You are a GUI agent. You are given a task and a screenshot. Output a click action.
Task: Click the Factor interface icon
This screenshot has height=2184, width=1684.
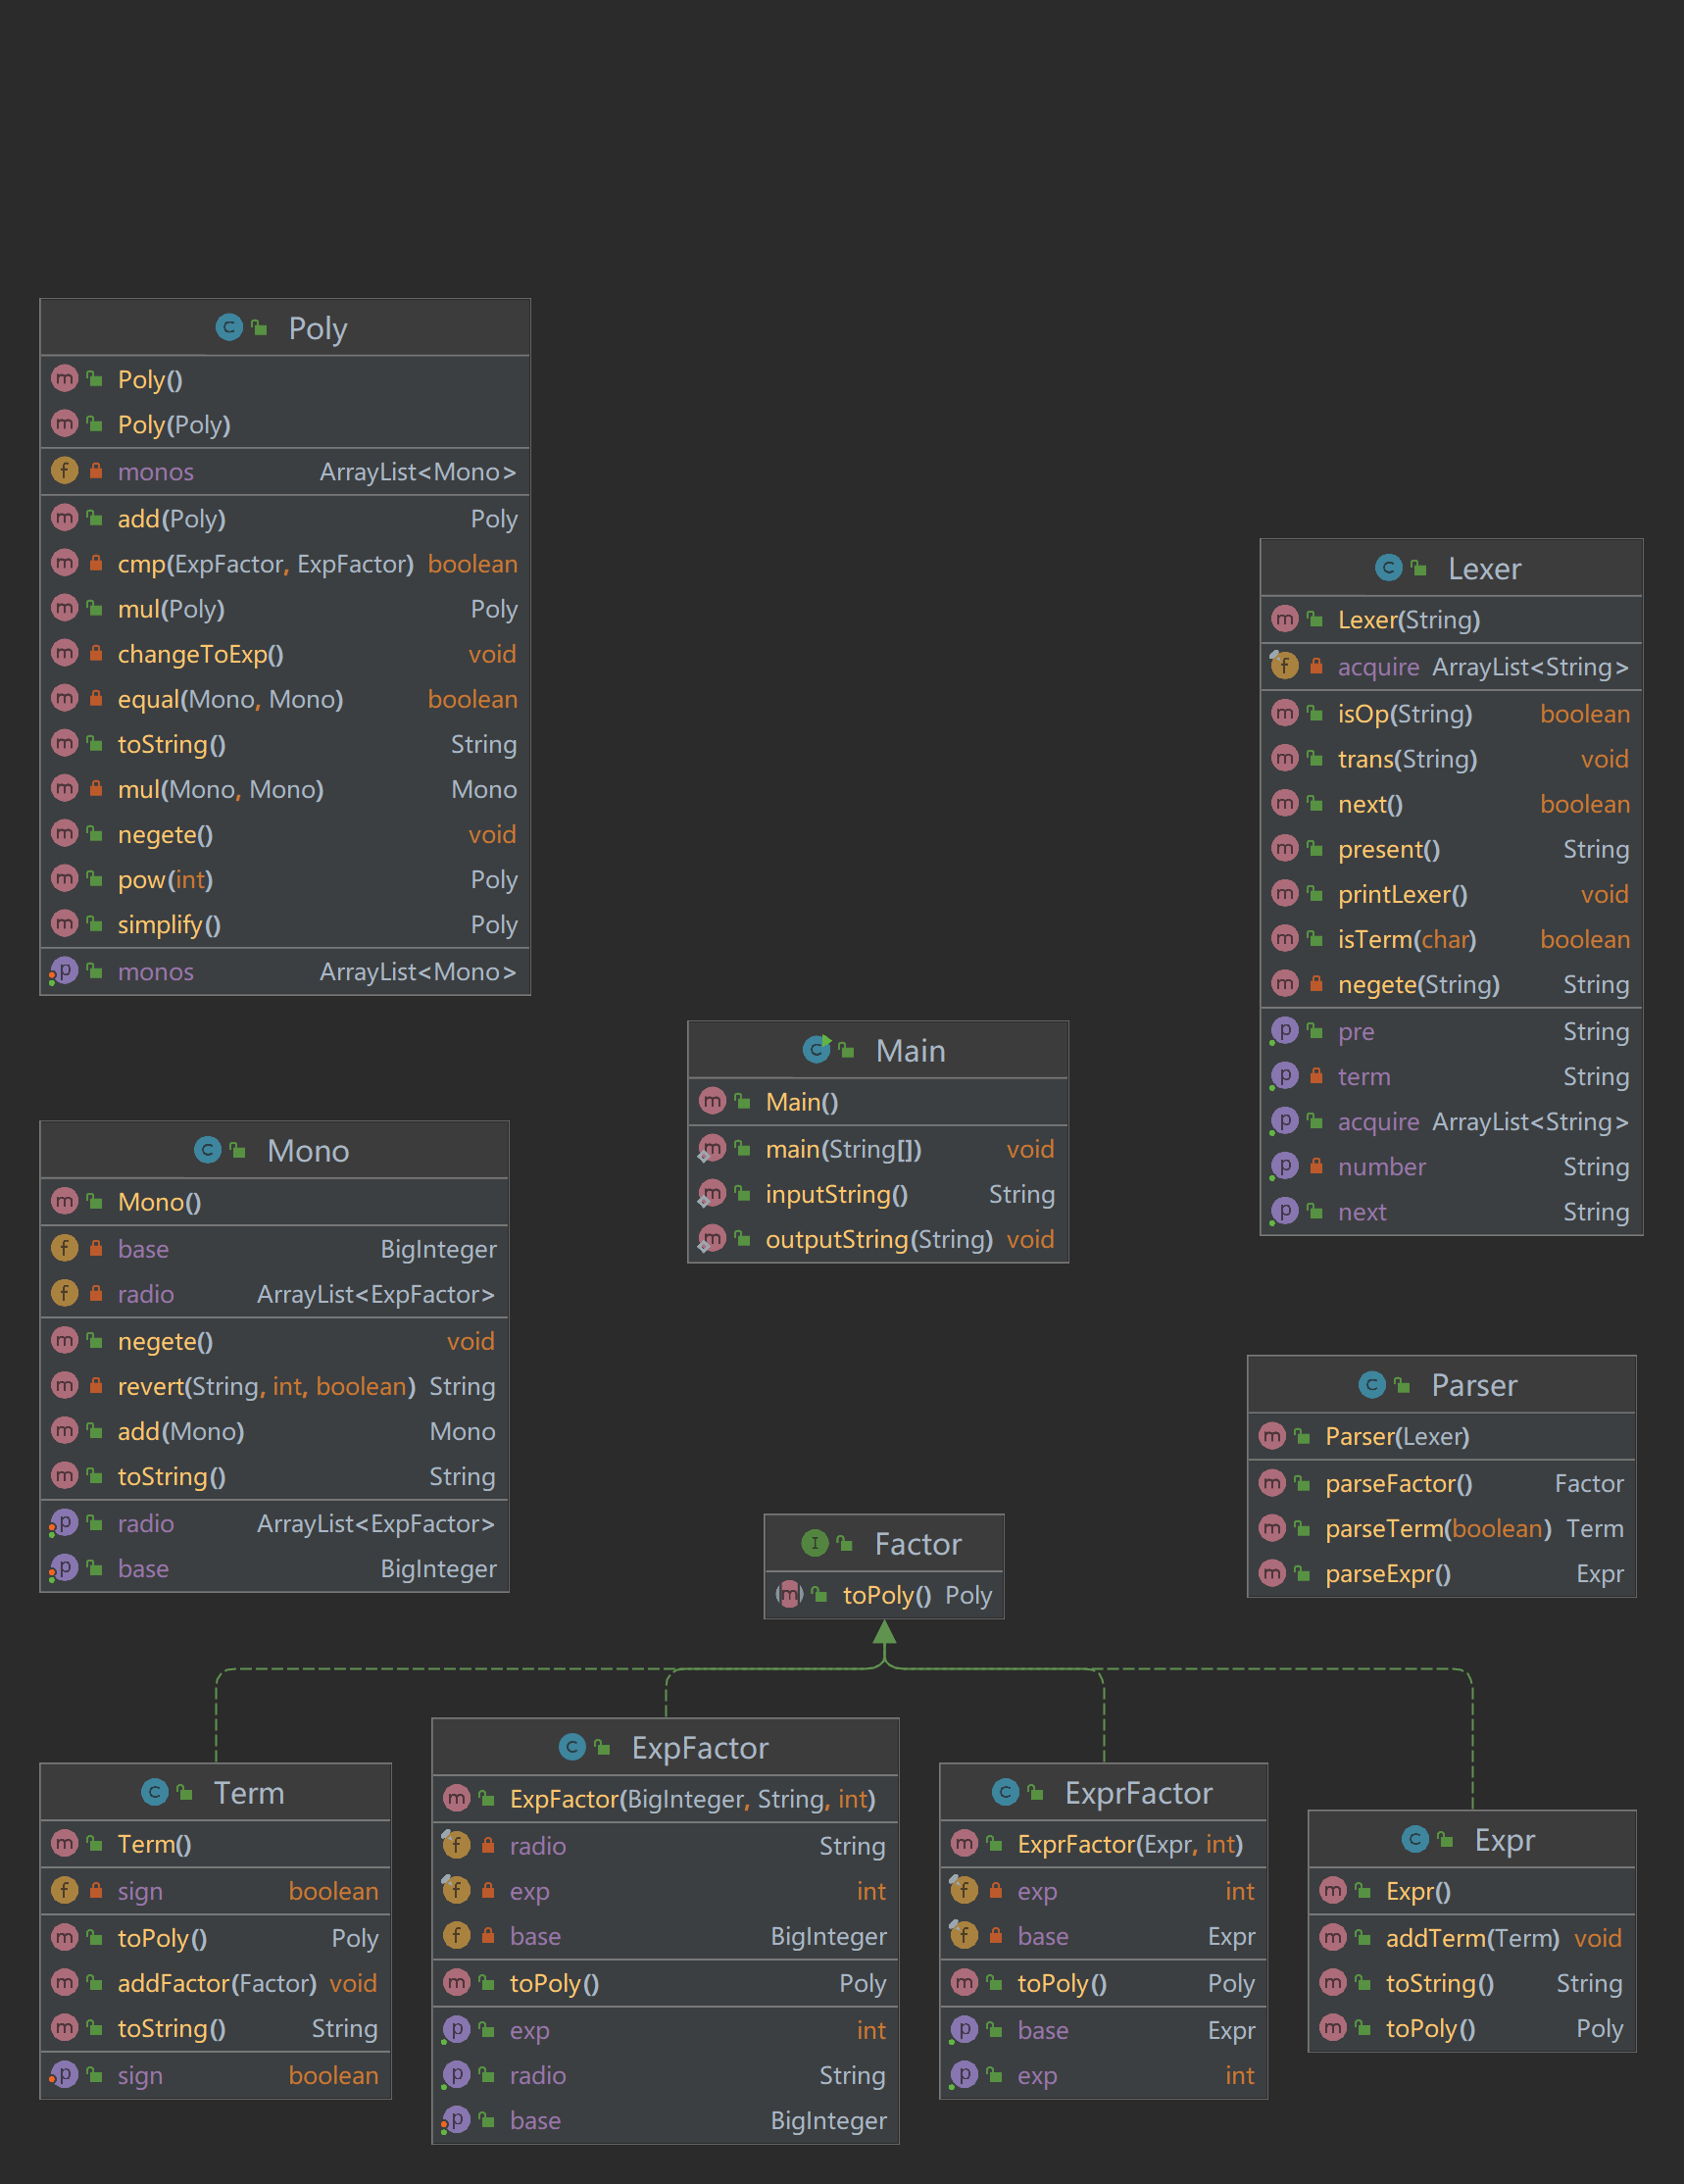coord(815,1543)
